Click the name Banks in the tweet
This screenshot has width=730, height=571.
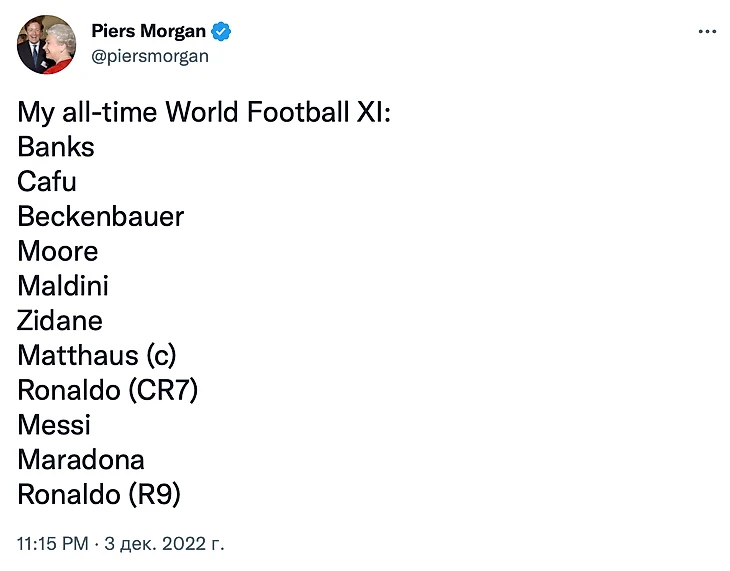click(56, 147)
